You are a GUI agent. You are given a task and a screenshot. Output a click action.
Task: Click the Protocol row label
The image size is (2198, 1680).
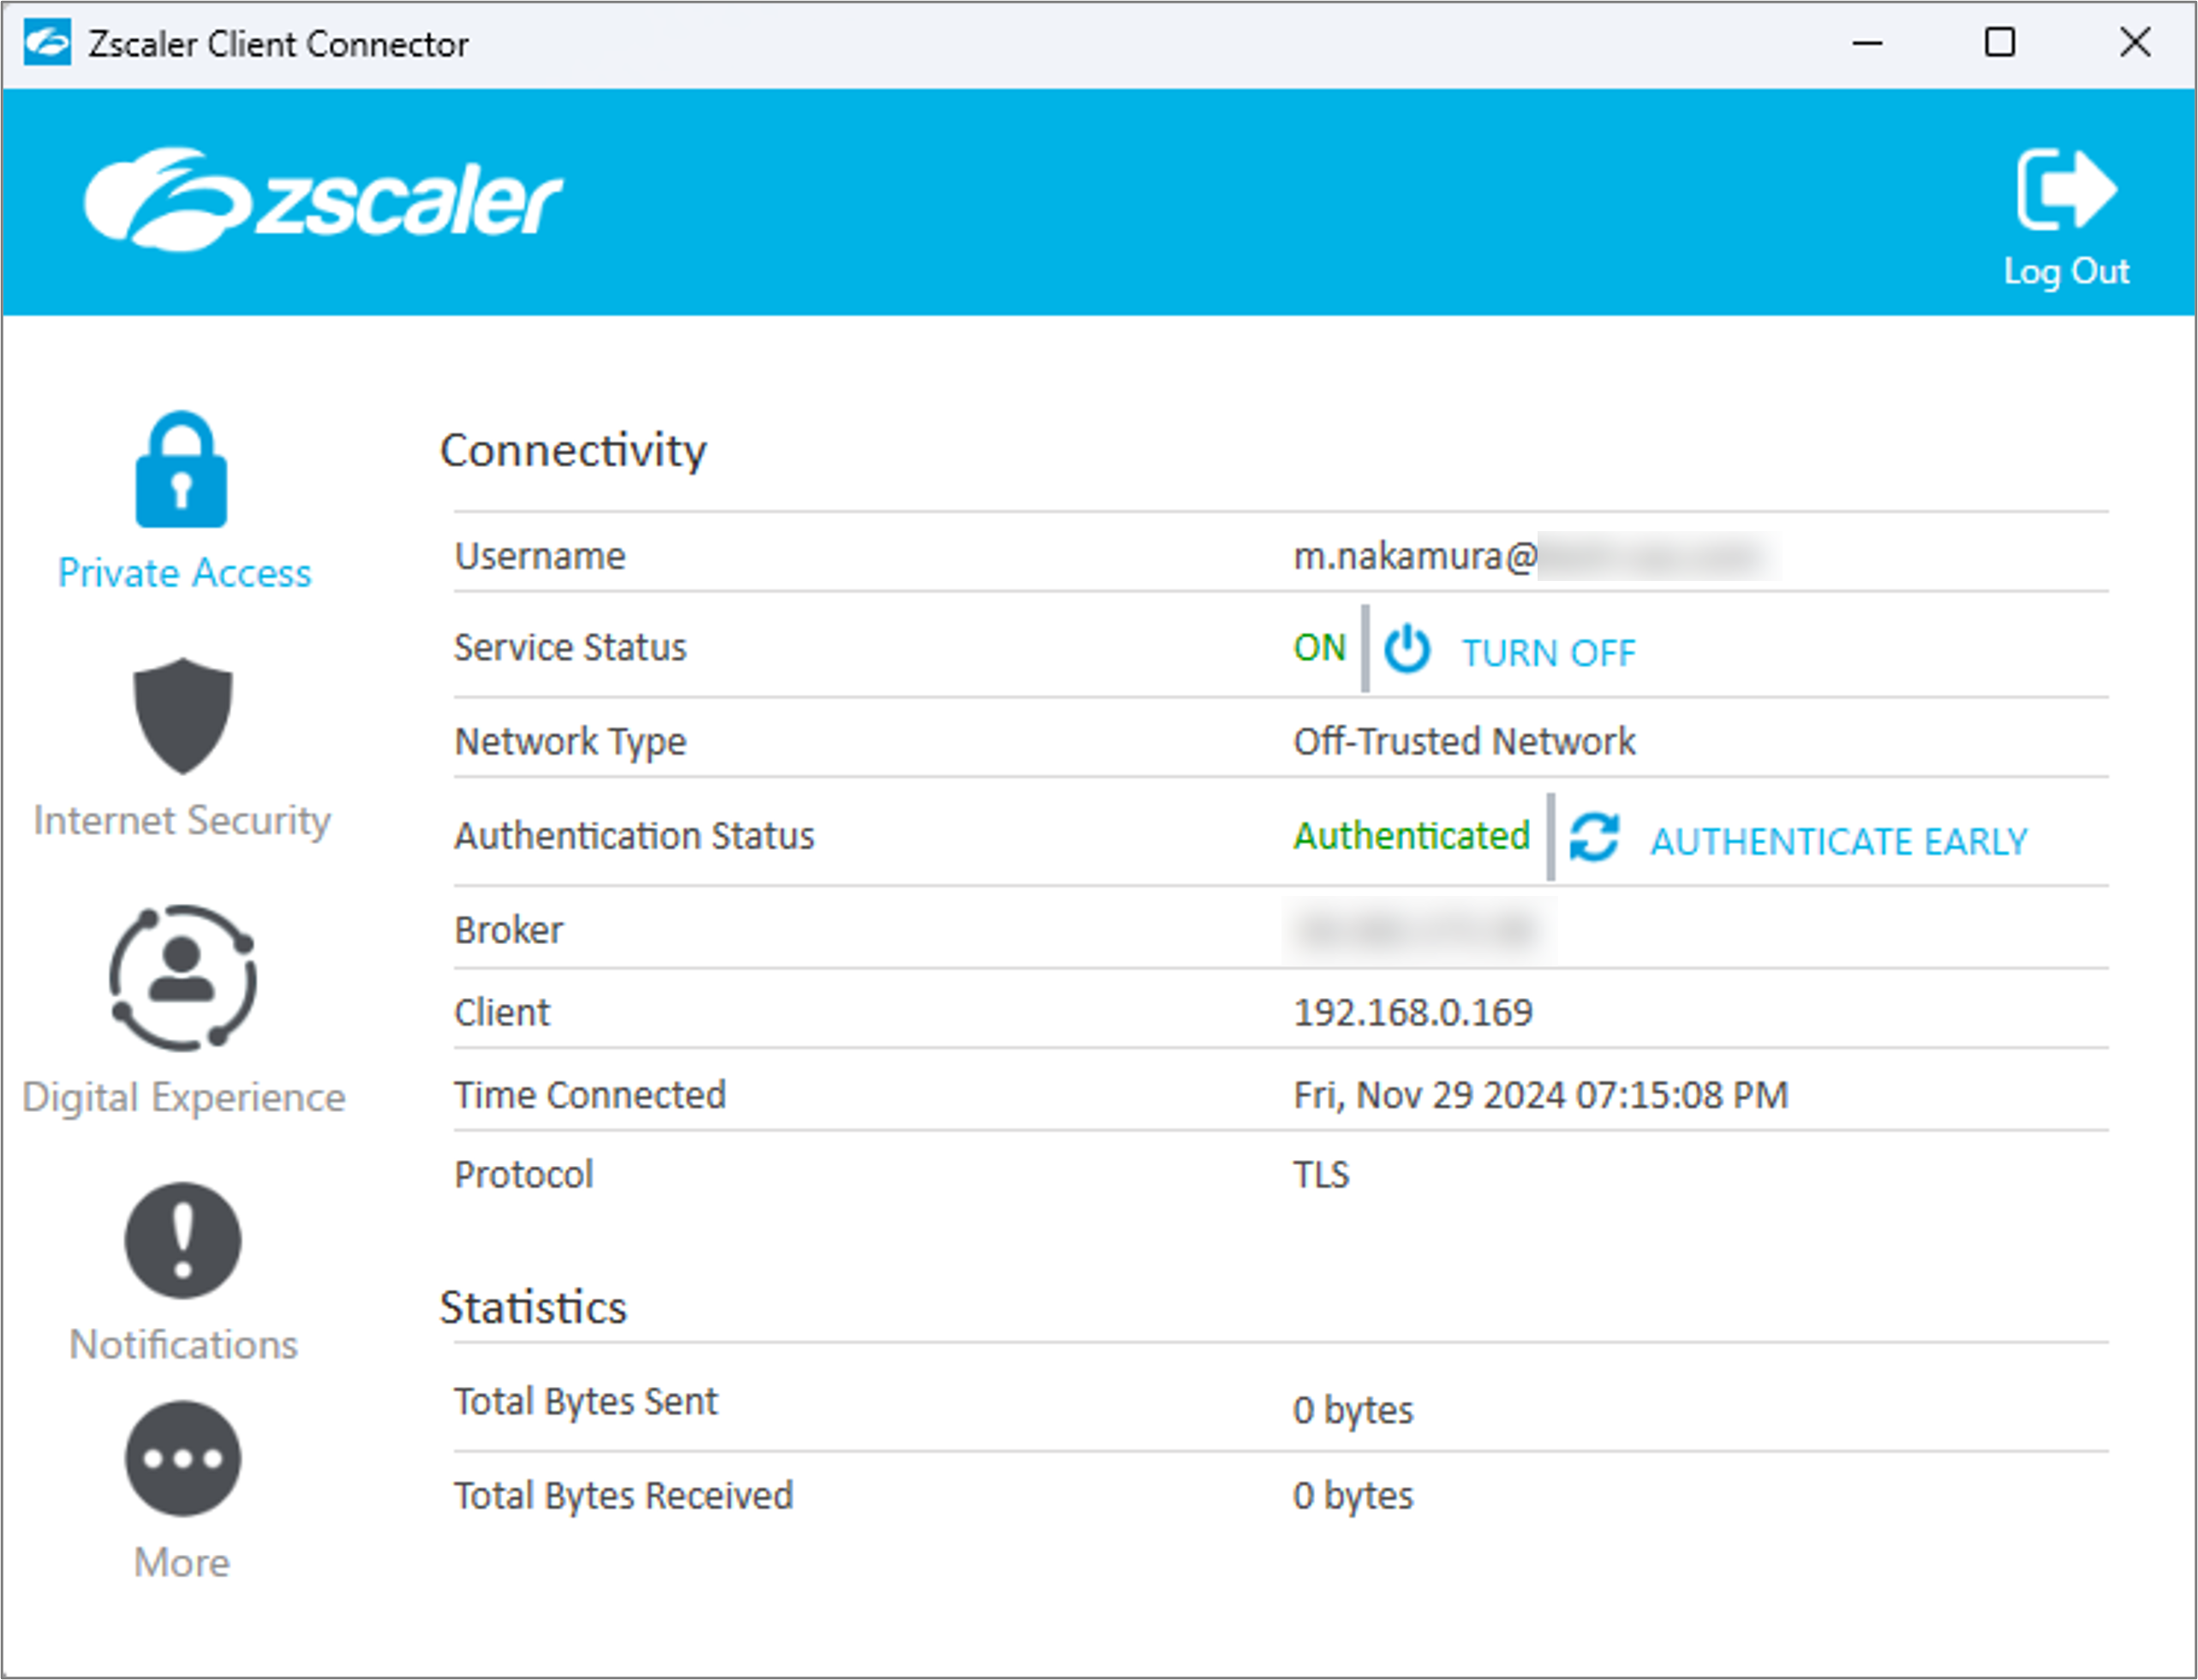pos(524,1174)
